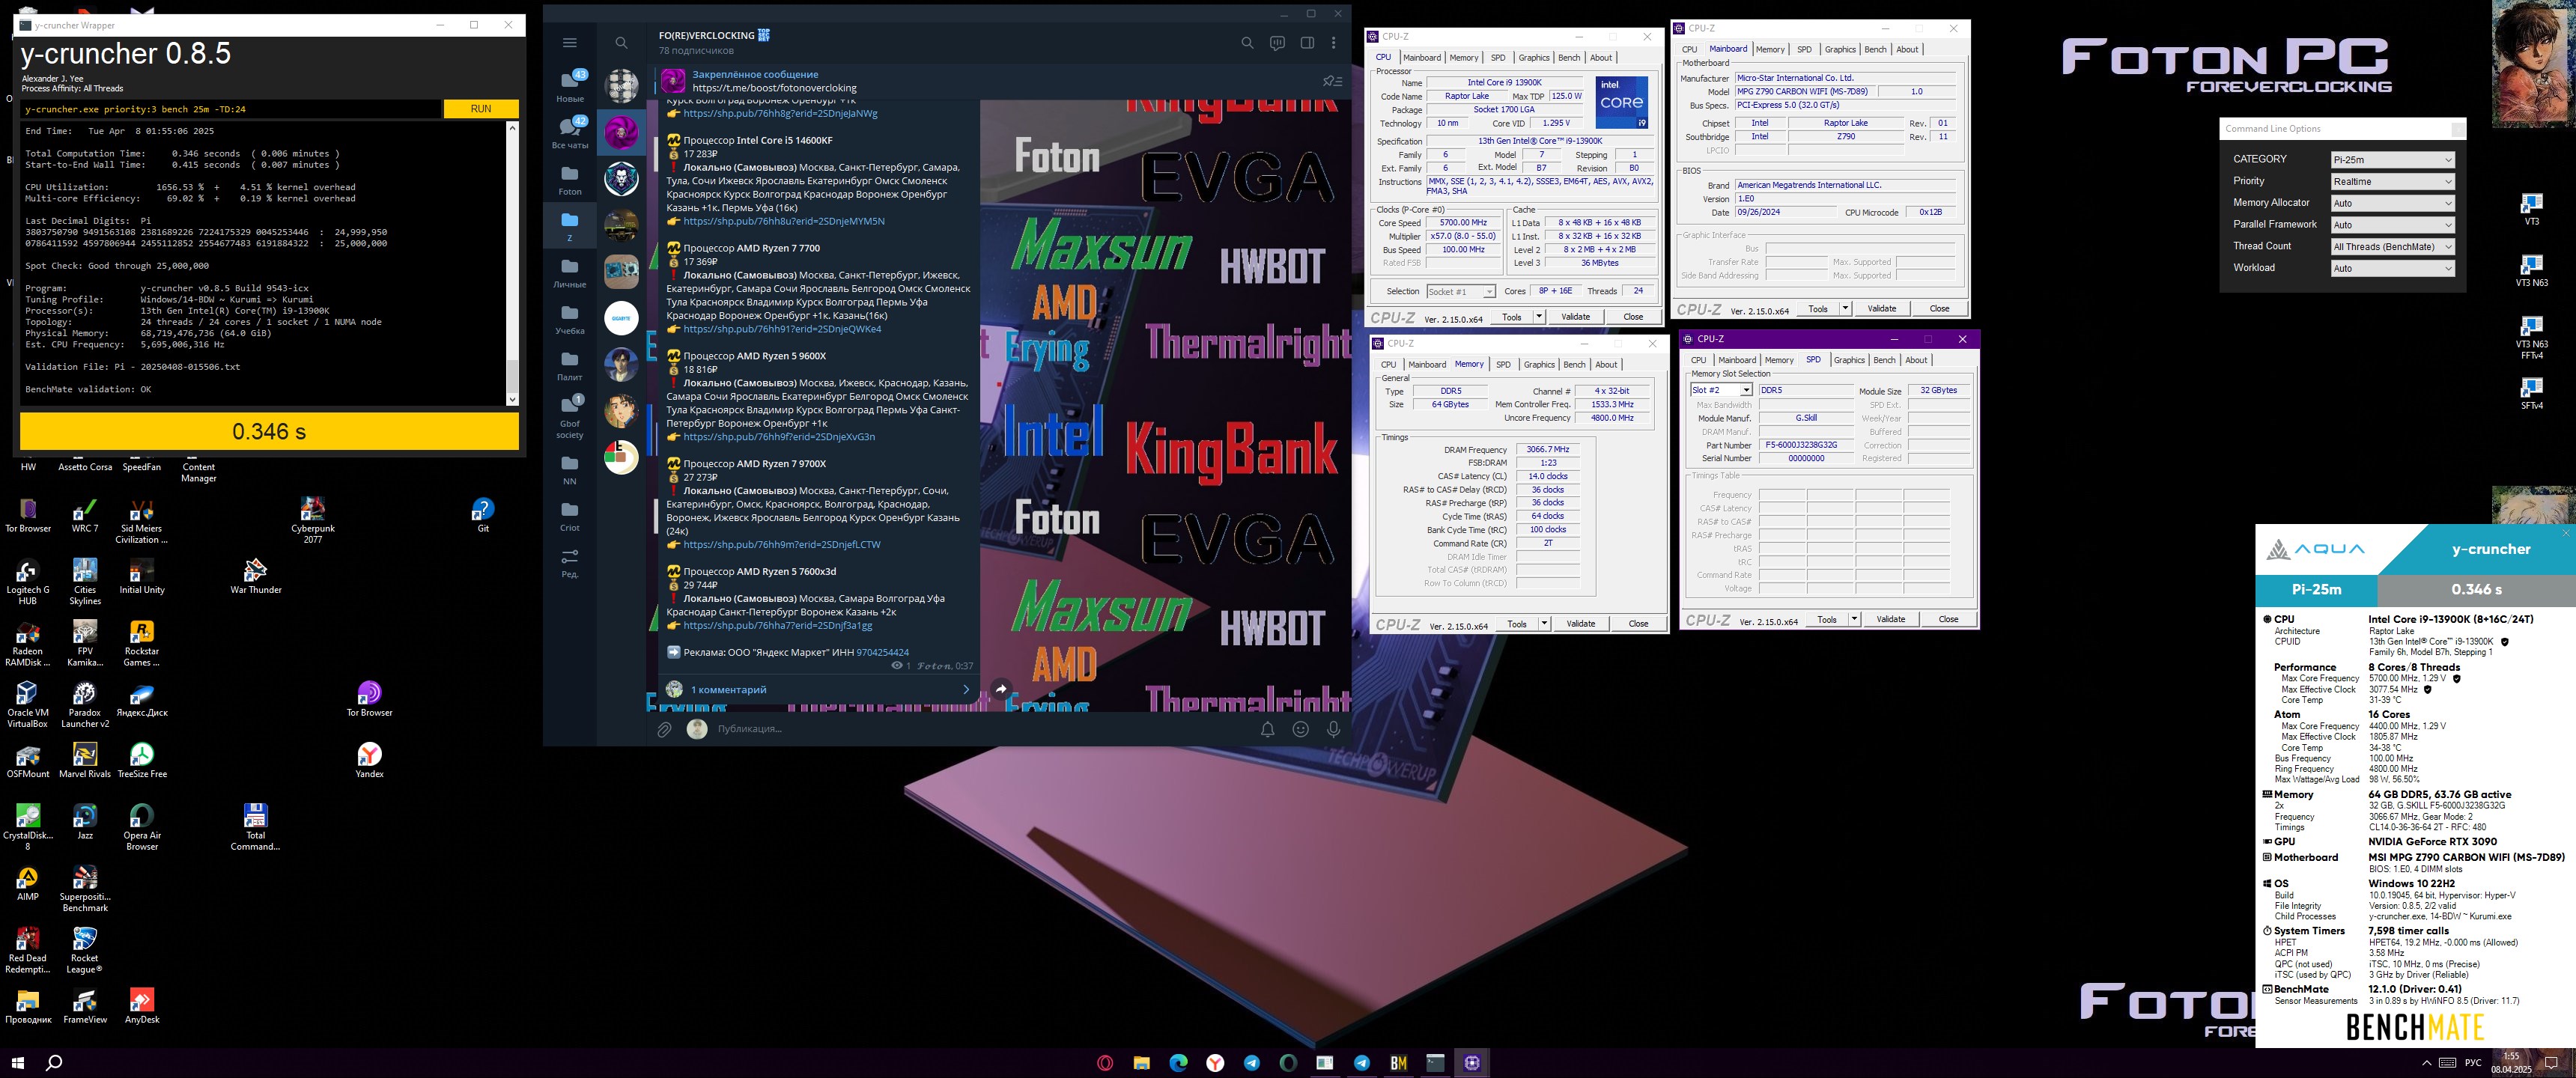Open the channel three-dot options menu

1333,43
